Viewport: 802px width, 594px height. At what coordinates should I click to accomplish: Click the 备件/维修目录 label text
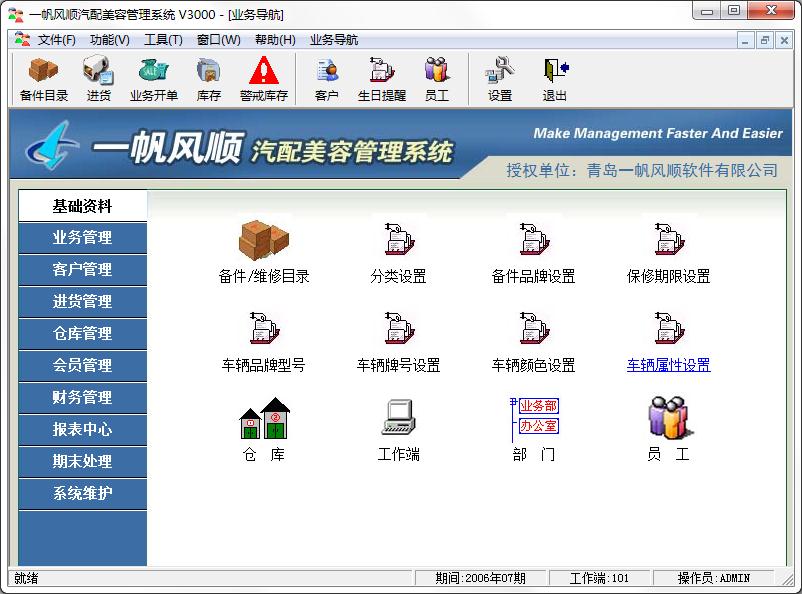[264, 276]
